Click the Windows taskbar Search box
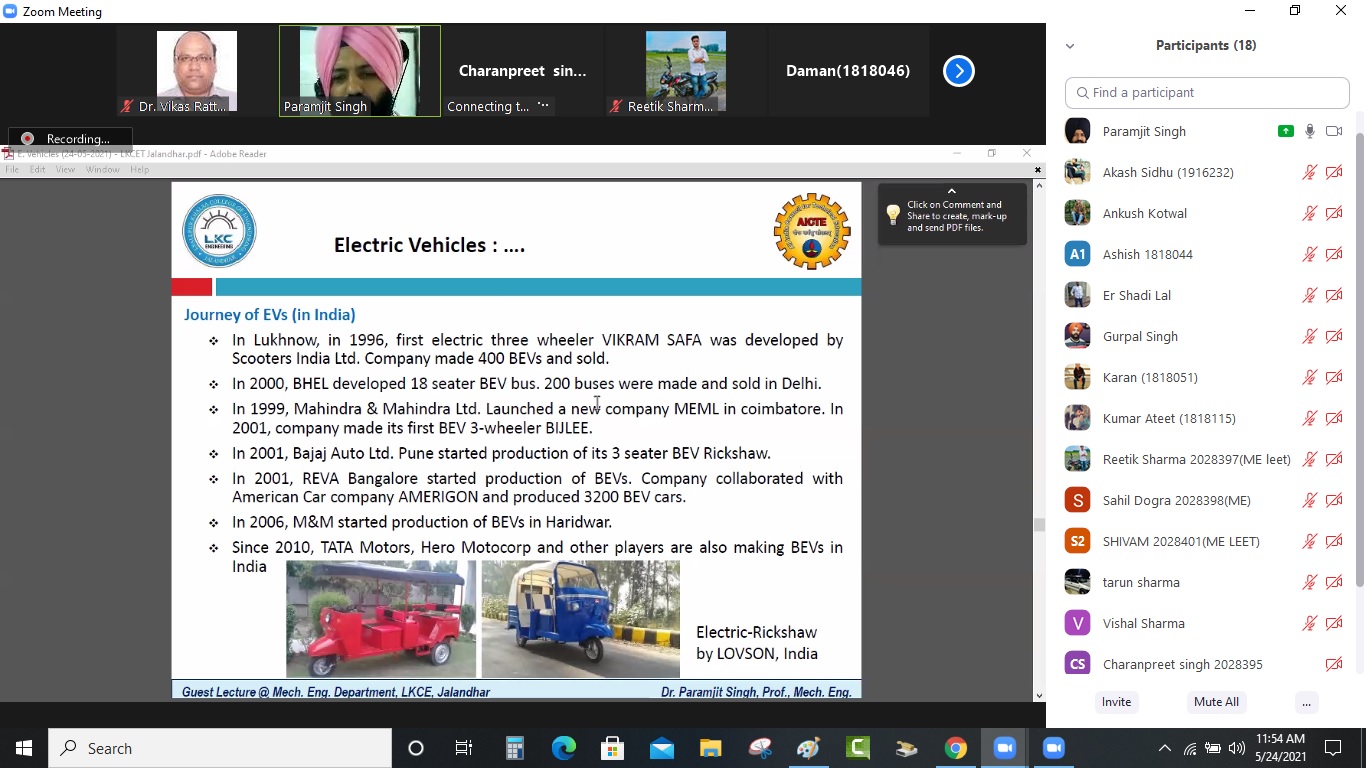Image resolution: width=1366 pixels, height=768 pixels. (x=220, y=748)
